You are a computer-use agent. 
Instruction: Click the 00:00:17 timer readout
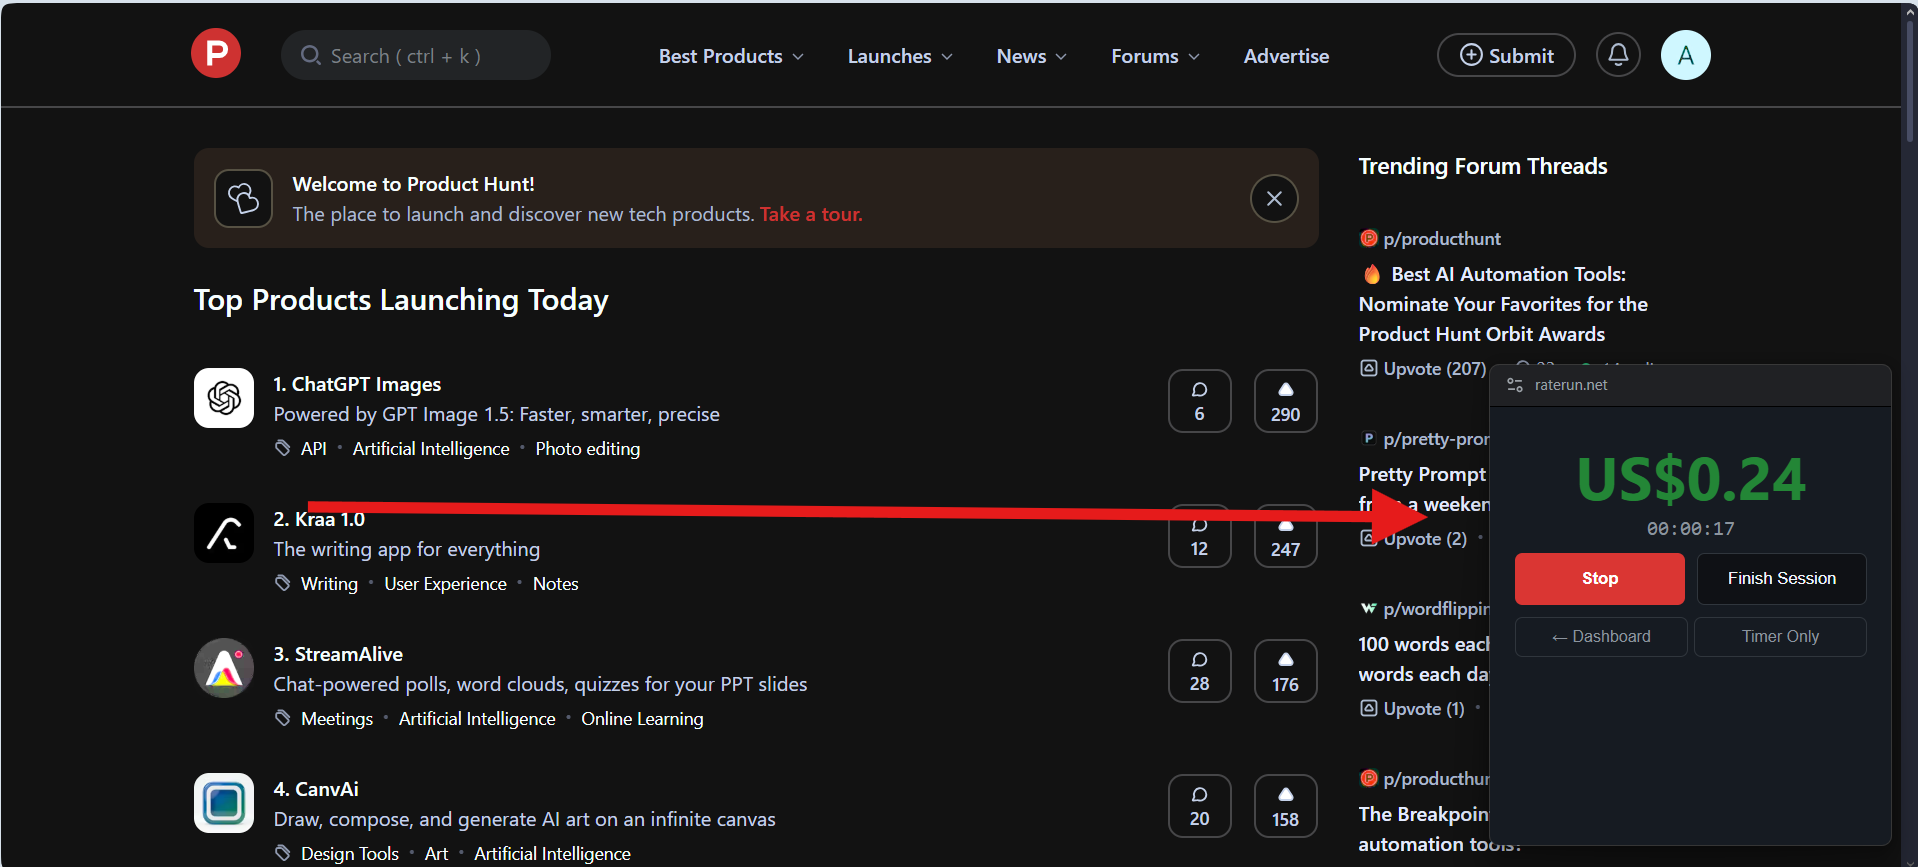click(x=1691, y=529)
